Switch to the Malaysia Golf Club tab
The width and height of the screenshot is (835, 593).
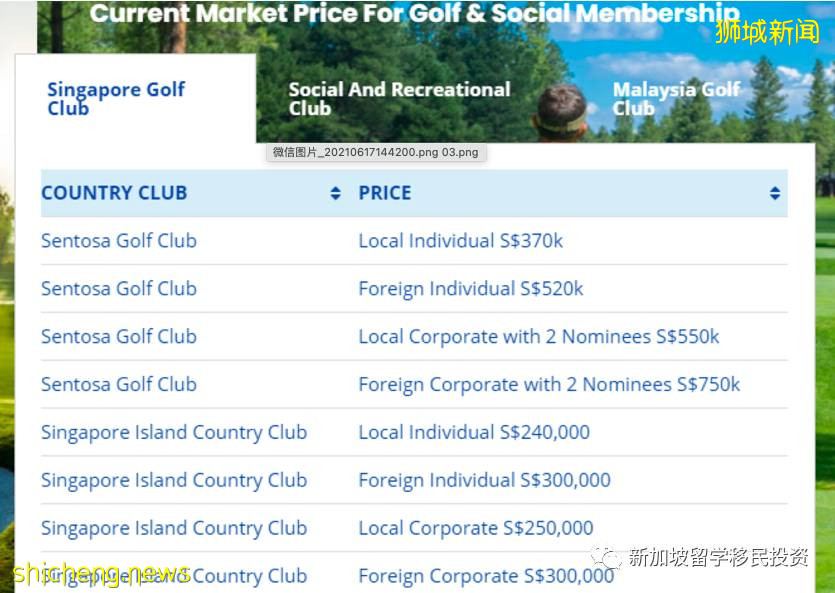click(676, 99)
